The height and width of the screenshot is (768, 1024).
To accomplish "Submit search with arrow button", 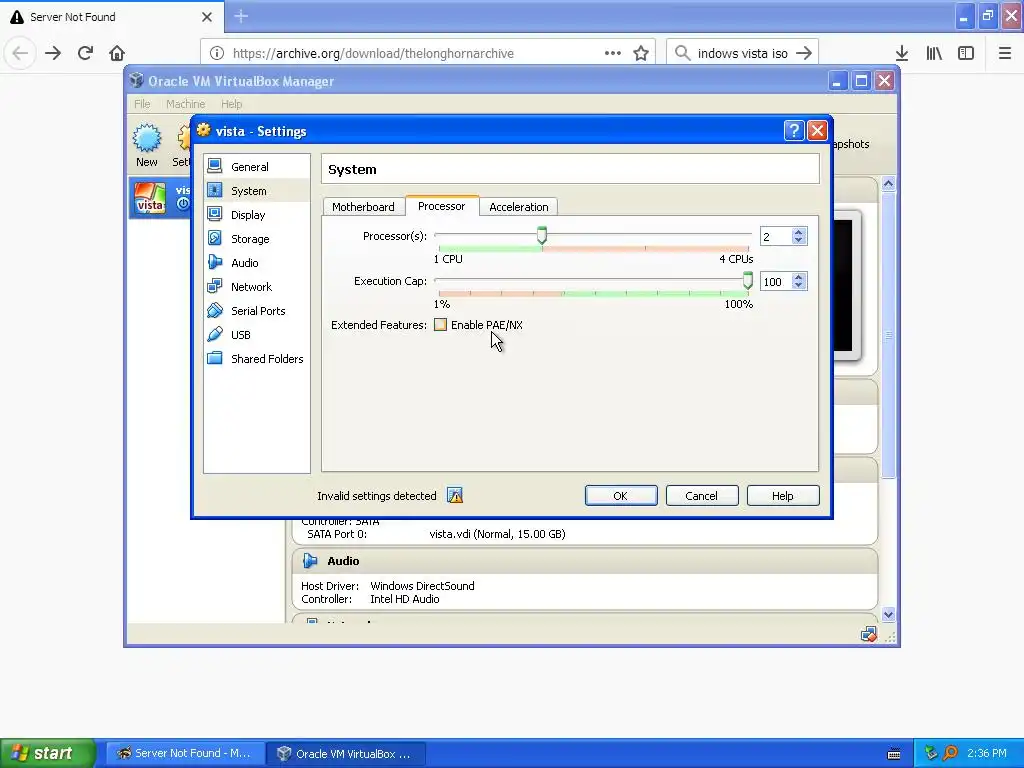I will [x=804, y=54].
